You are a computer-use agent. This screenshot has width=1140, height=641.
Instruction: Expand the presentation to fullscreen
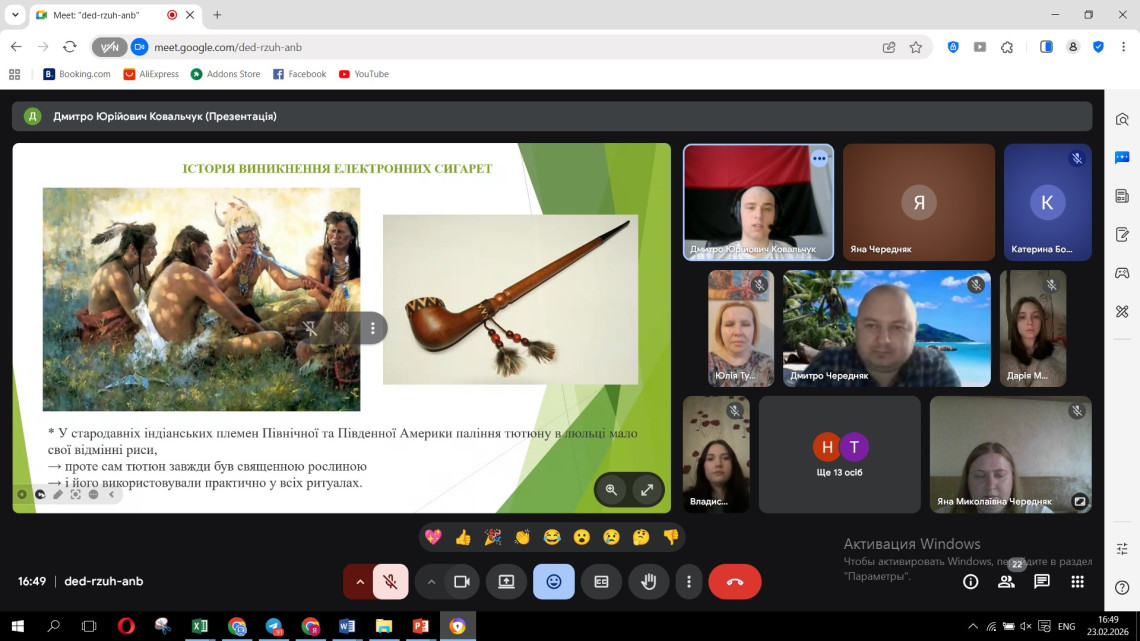click(647, 489)
